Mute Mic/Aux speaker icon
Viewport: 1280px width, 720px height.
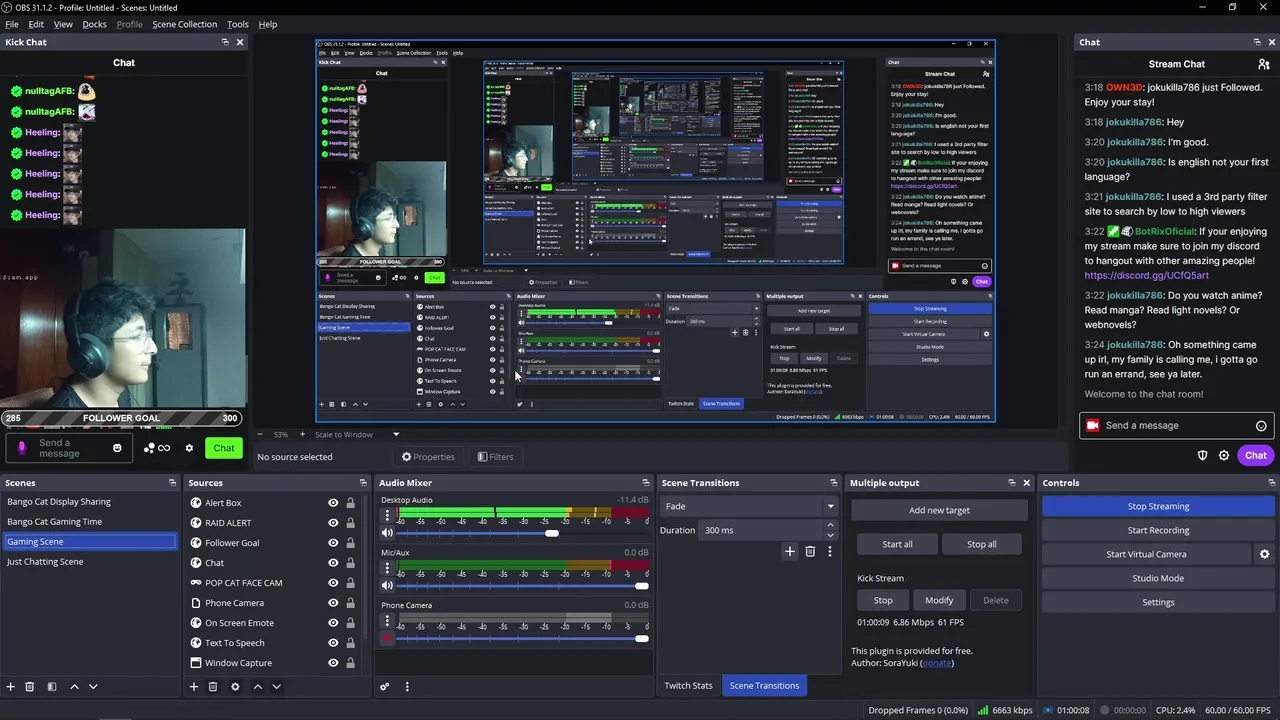click(x=387, y=586)
